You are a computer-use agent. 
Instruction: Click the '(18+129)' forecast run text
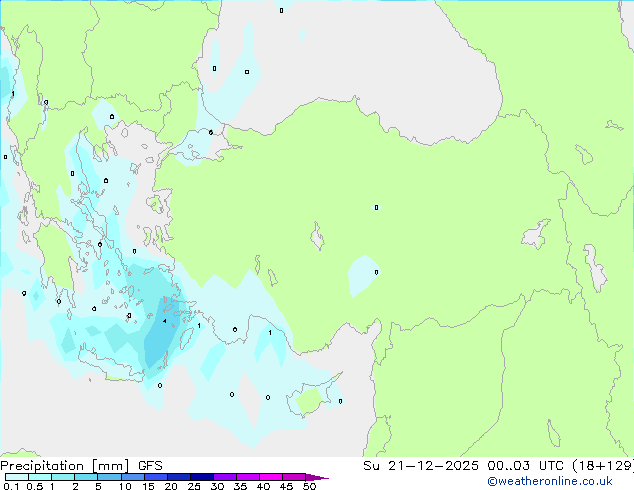tap(603, 466)
